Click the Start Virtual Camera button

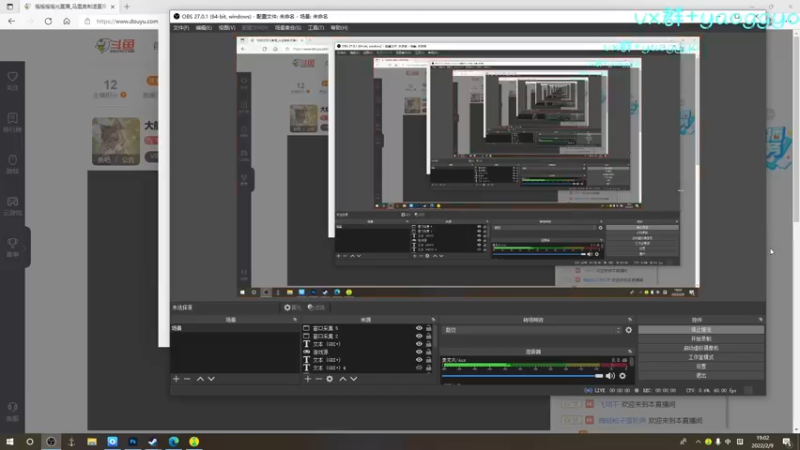click(701, 348)
